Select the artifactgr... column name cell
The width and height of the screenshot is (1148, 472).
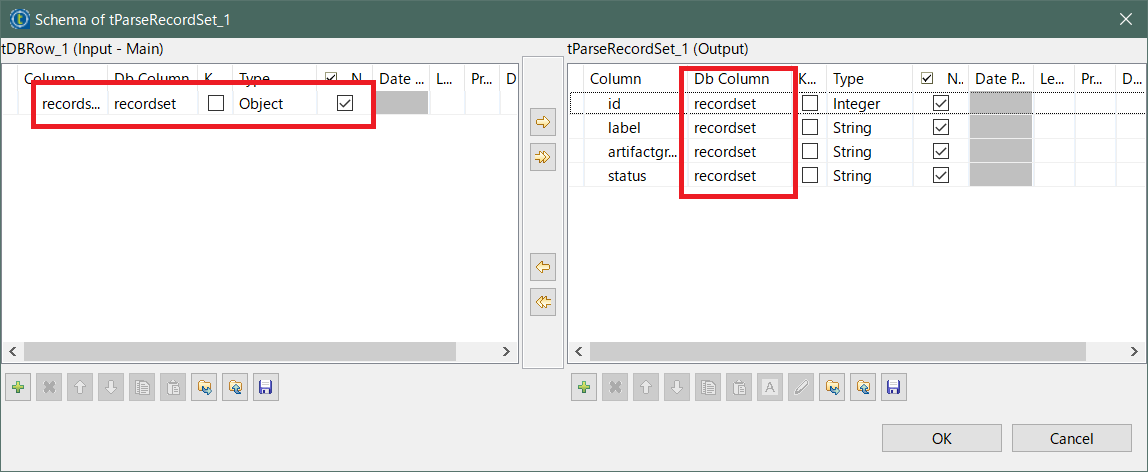(x=640, y=152)
